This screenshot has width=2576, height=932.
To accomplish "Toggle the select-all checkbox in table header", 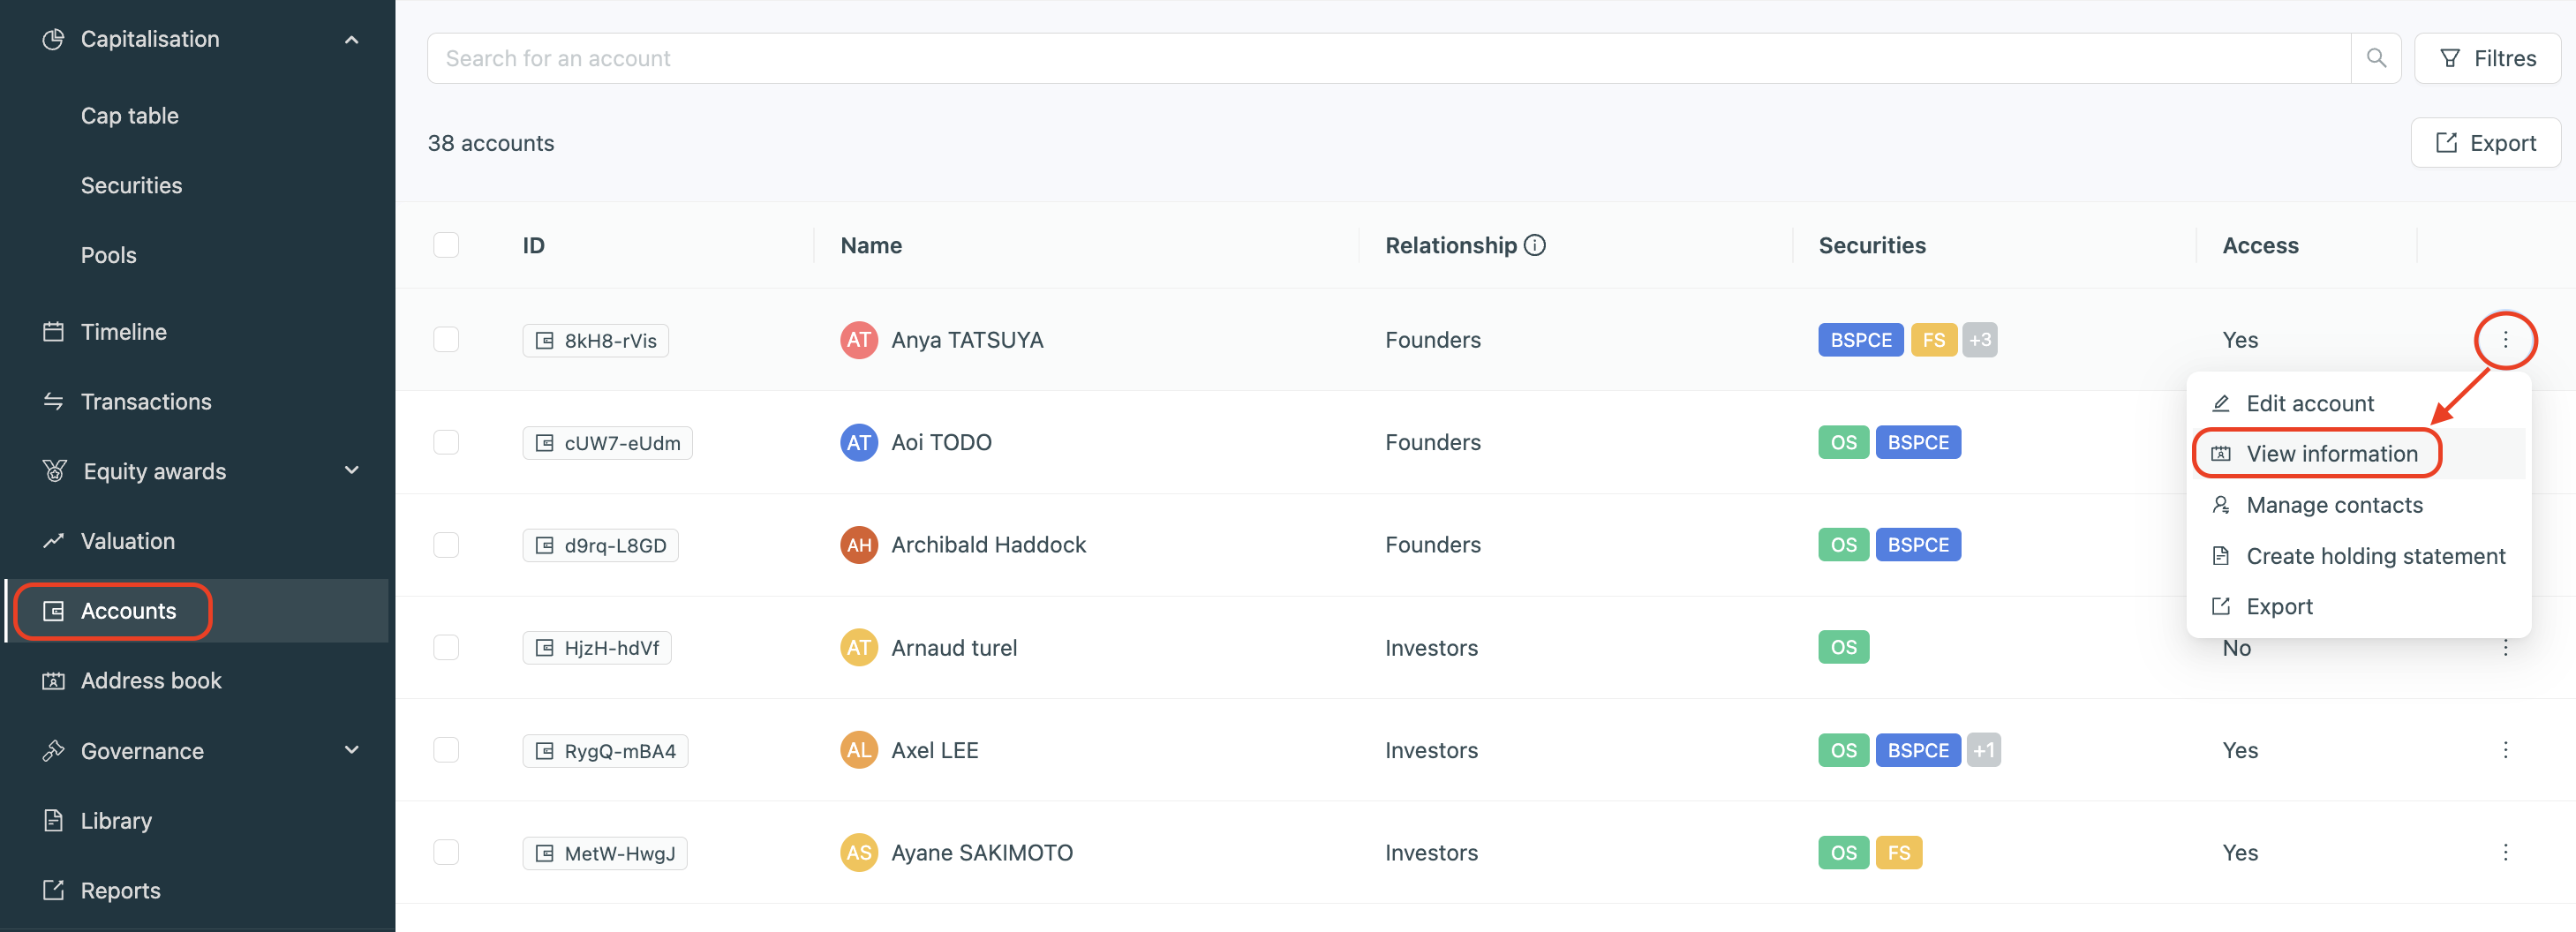I will [446, 245].
